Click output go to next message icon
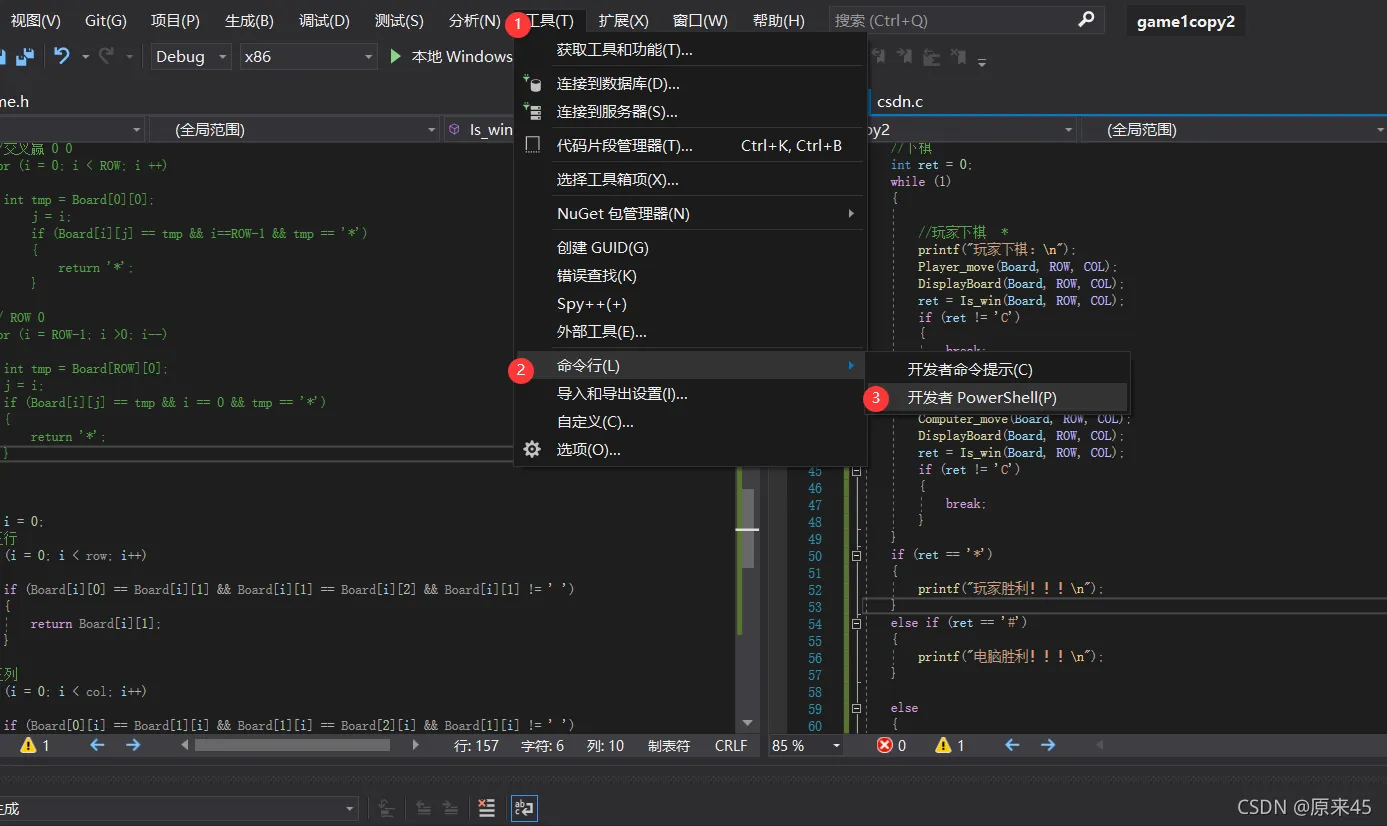 (452, 807)
